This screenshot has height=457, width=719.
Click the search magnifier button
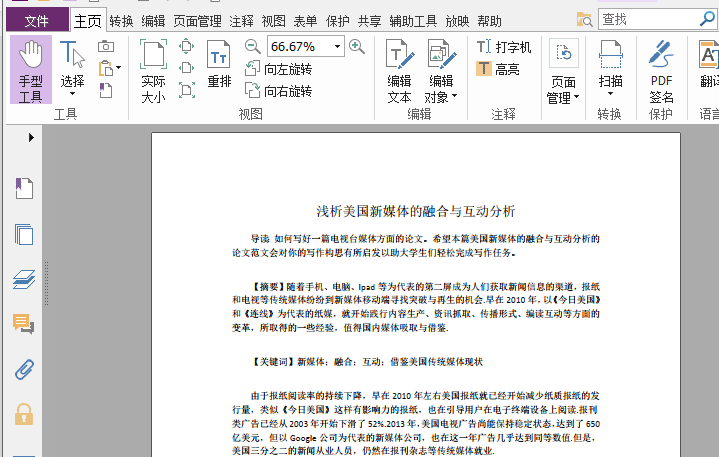tap(707, 19)
